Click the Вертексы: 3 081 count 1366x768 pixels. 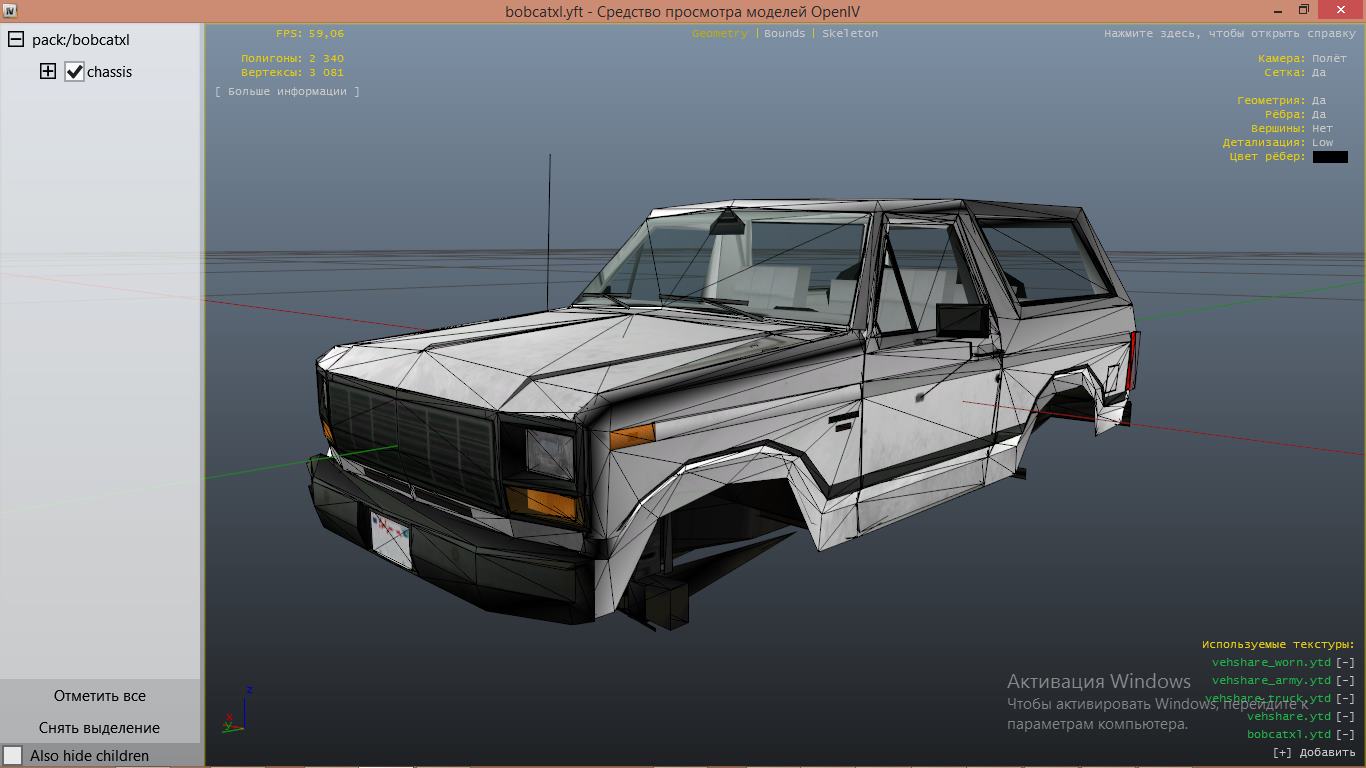(292, 72)
